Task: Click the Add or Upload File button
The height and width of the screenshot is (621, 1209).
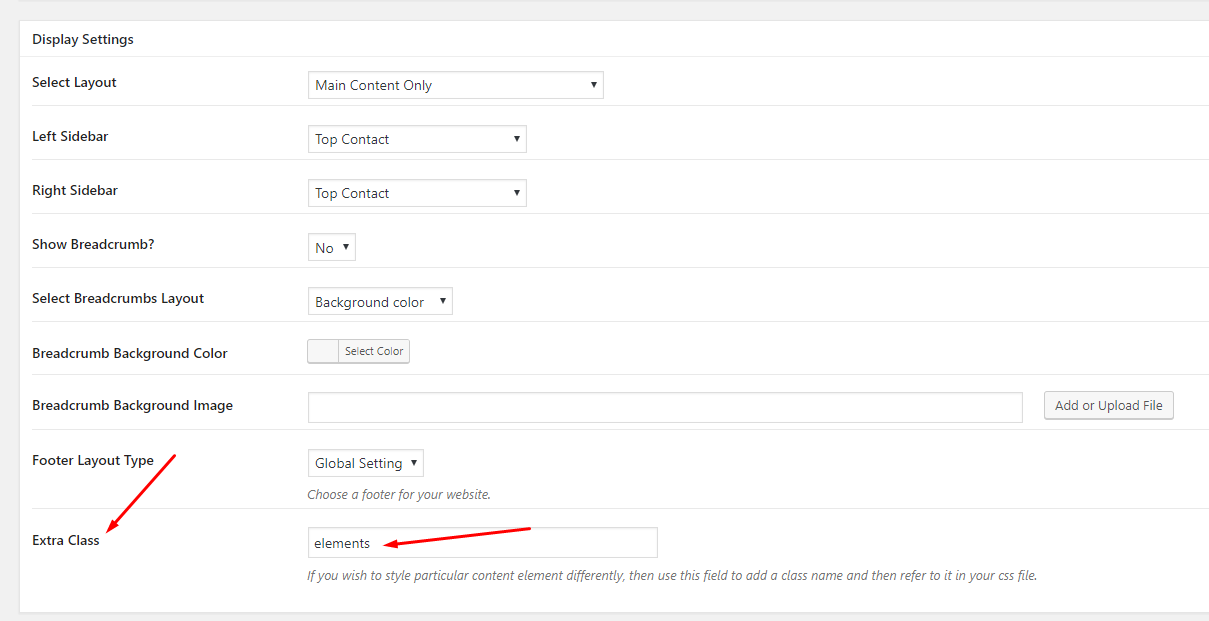Action: pyautogui.click(x=1108, y=405)
